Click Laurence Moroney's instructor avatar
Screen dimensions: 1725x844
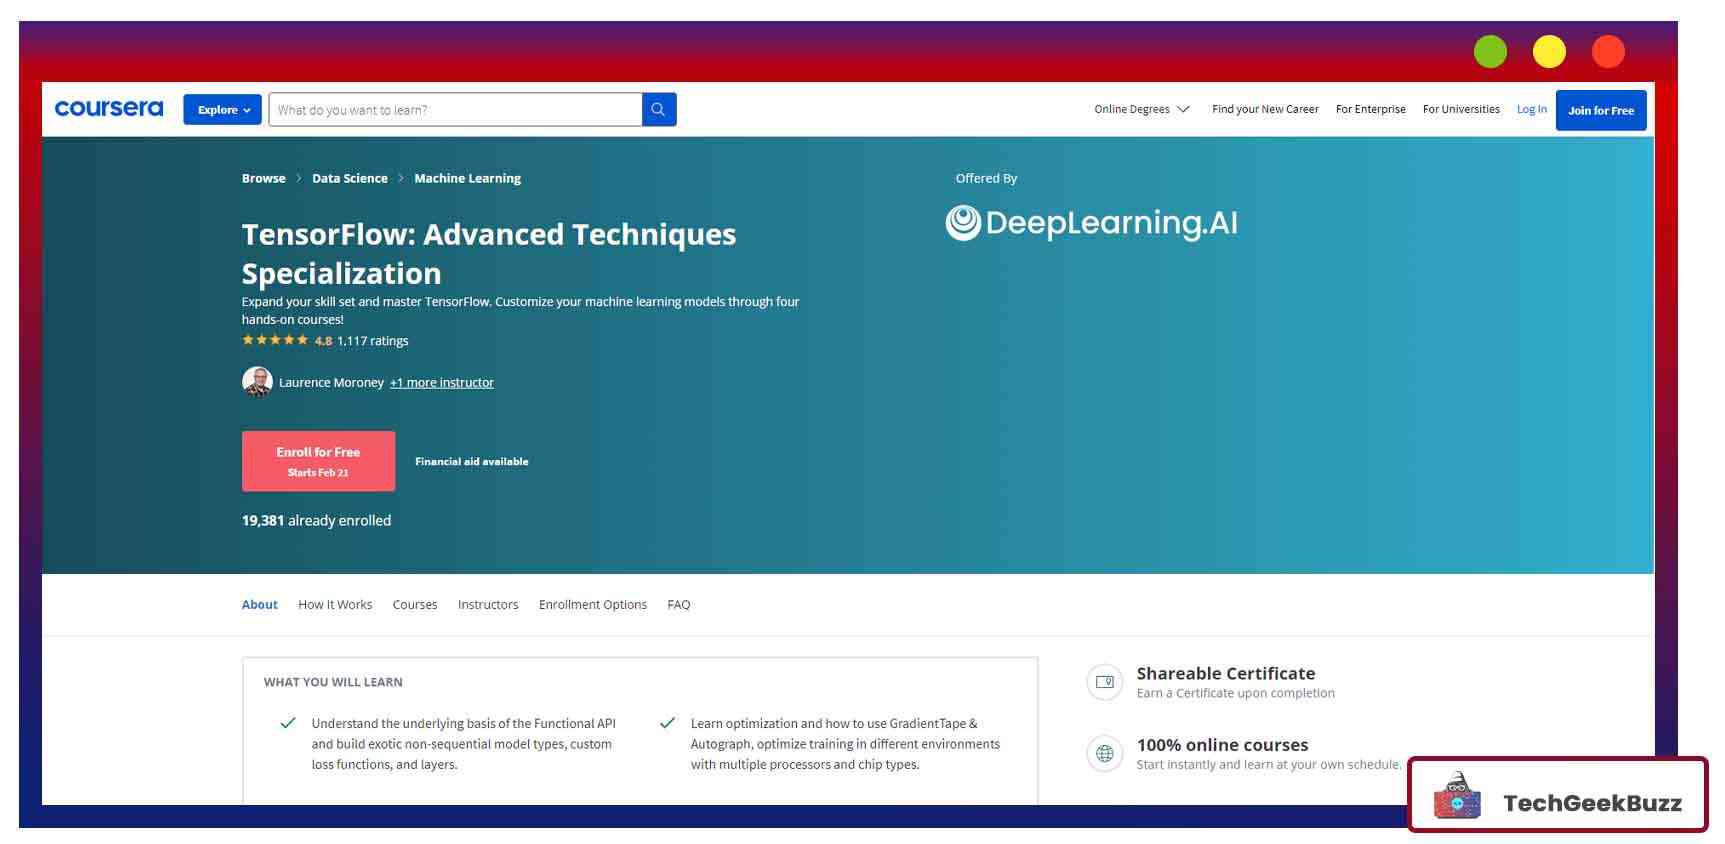pyautogui.click(x=257, y=382)
